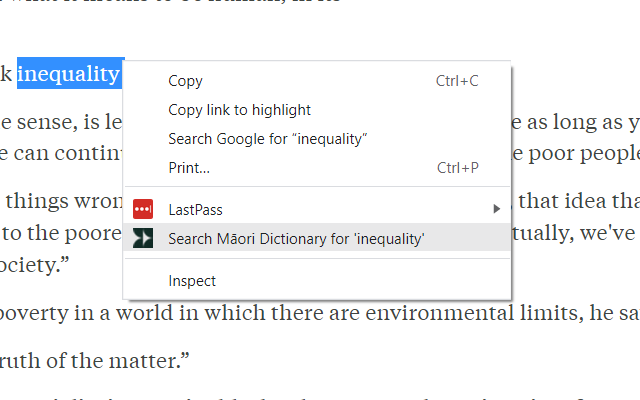Choose Inspect from the context menu
The height and width of the screenshot is (400, 640).
(192, 281)
